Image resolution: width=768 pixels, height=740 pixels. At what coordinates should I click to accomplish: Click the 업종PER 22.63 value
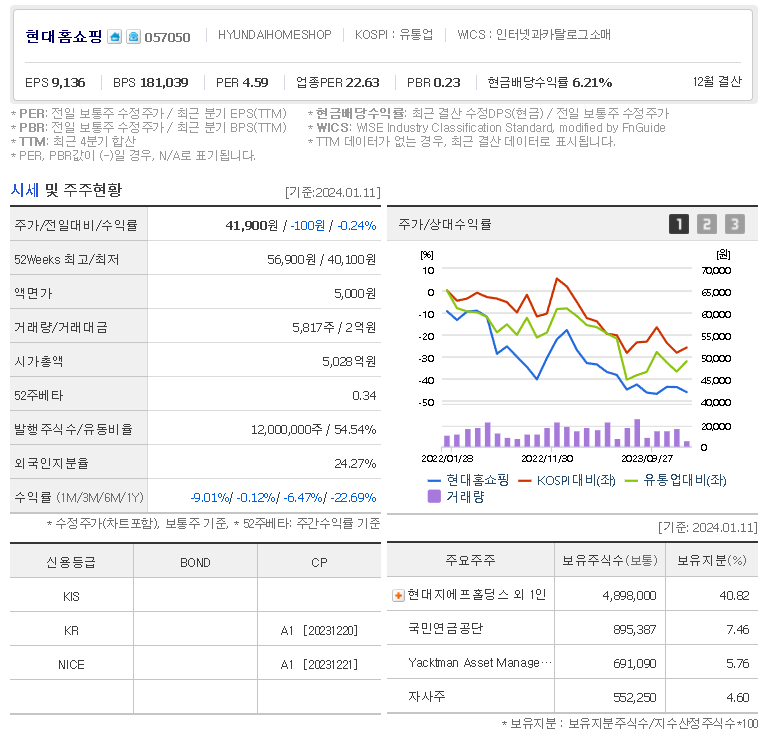pyautogui.click(x=362, y=82)
